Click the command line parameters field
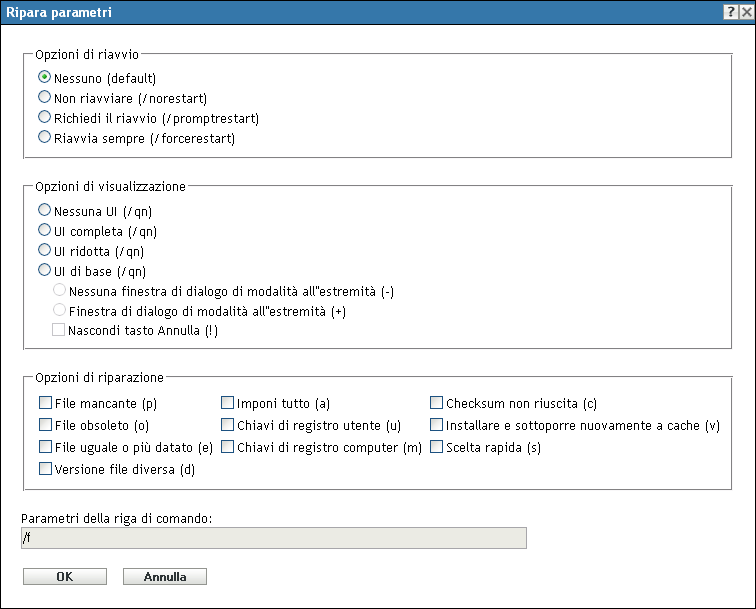This screenshot has width=756, height=609. pyautogui.click(x=273, y=539)
